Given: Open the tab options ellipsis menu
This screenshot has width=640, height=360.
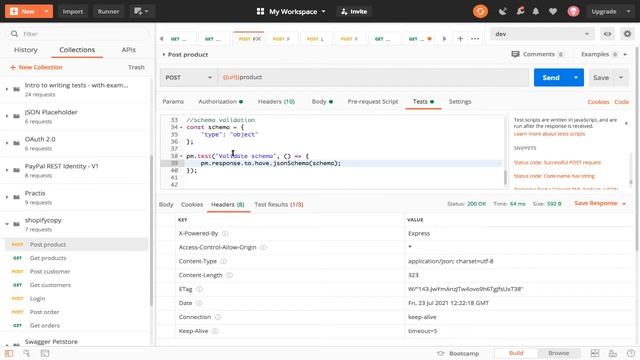Looking at the screenshot, I should (x=475, y=39).
